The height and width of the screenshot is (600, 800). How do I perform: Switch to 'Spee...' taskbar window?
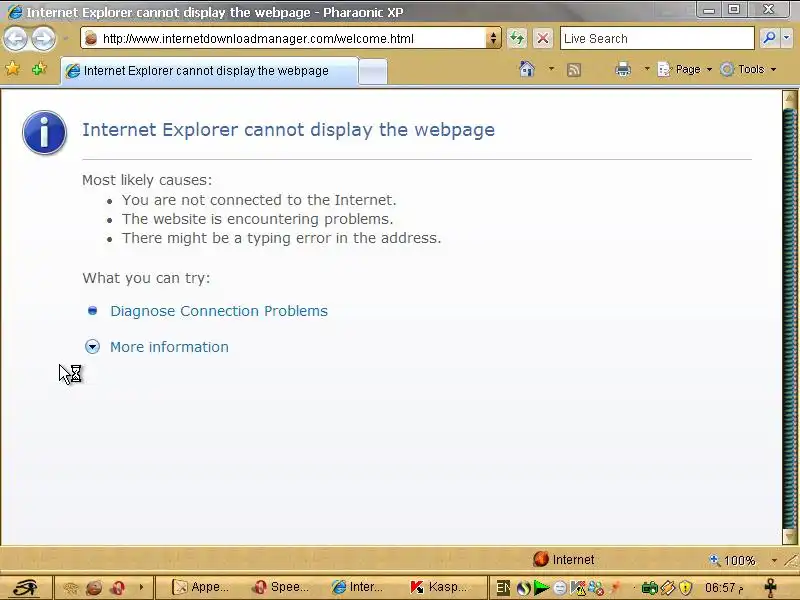[282, 587]
